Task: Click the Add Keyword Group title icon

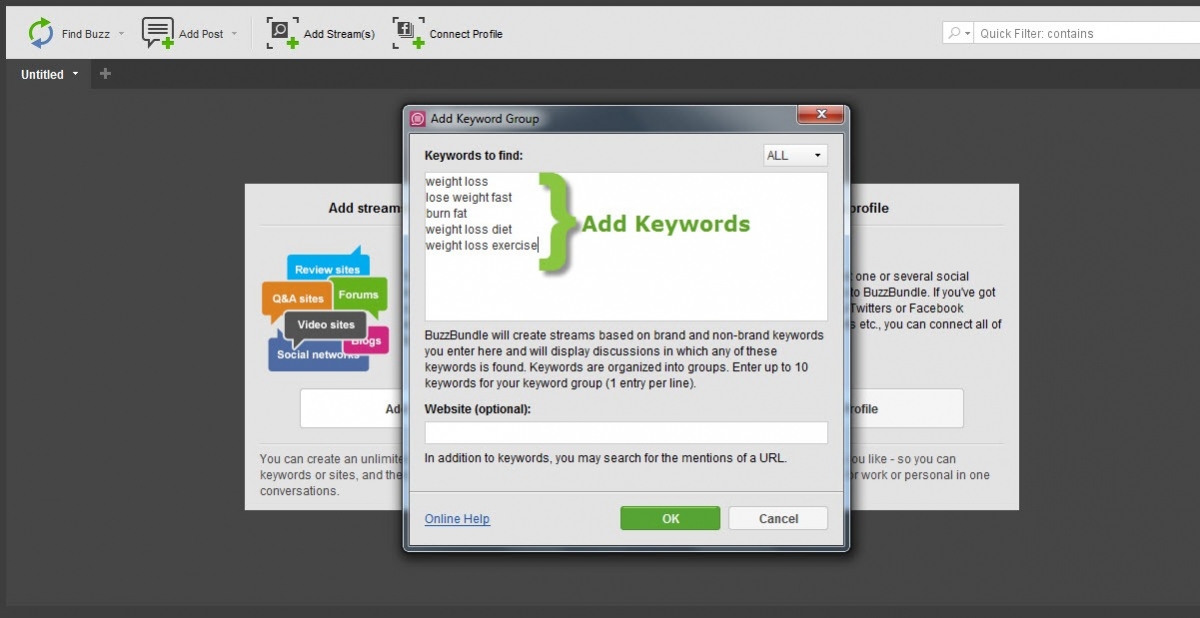Action: pos(418,118)
